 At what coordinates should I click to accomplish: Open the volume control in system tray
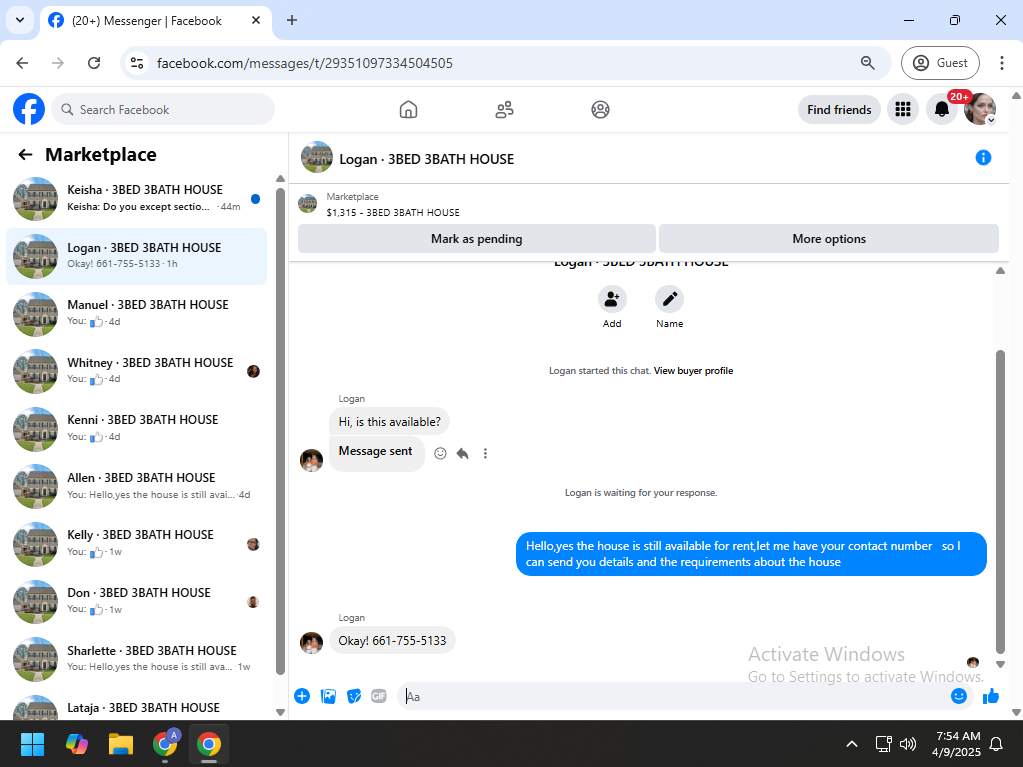point(908,744)
